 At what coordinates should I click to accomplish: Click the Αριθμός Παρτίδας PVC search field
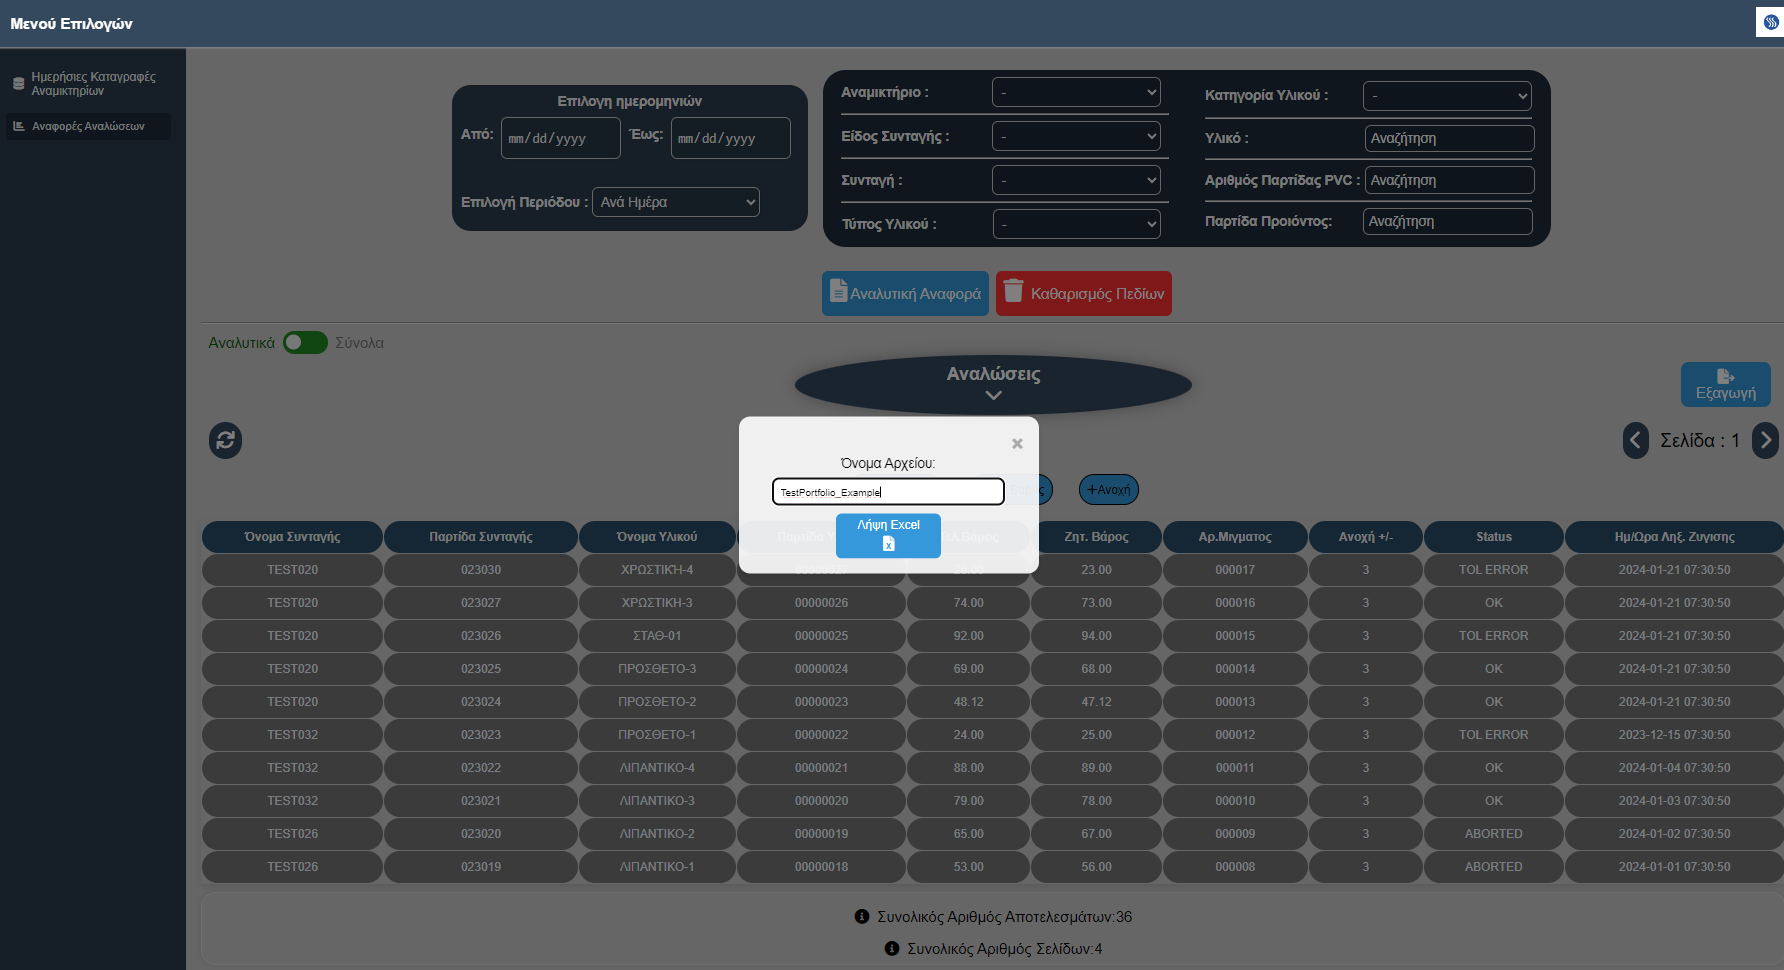[1449, 180]
